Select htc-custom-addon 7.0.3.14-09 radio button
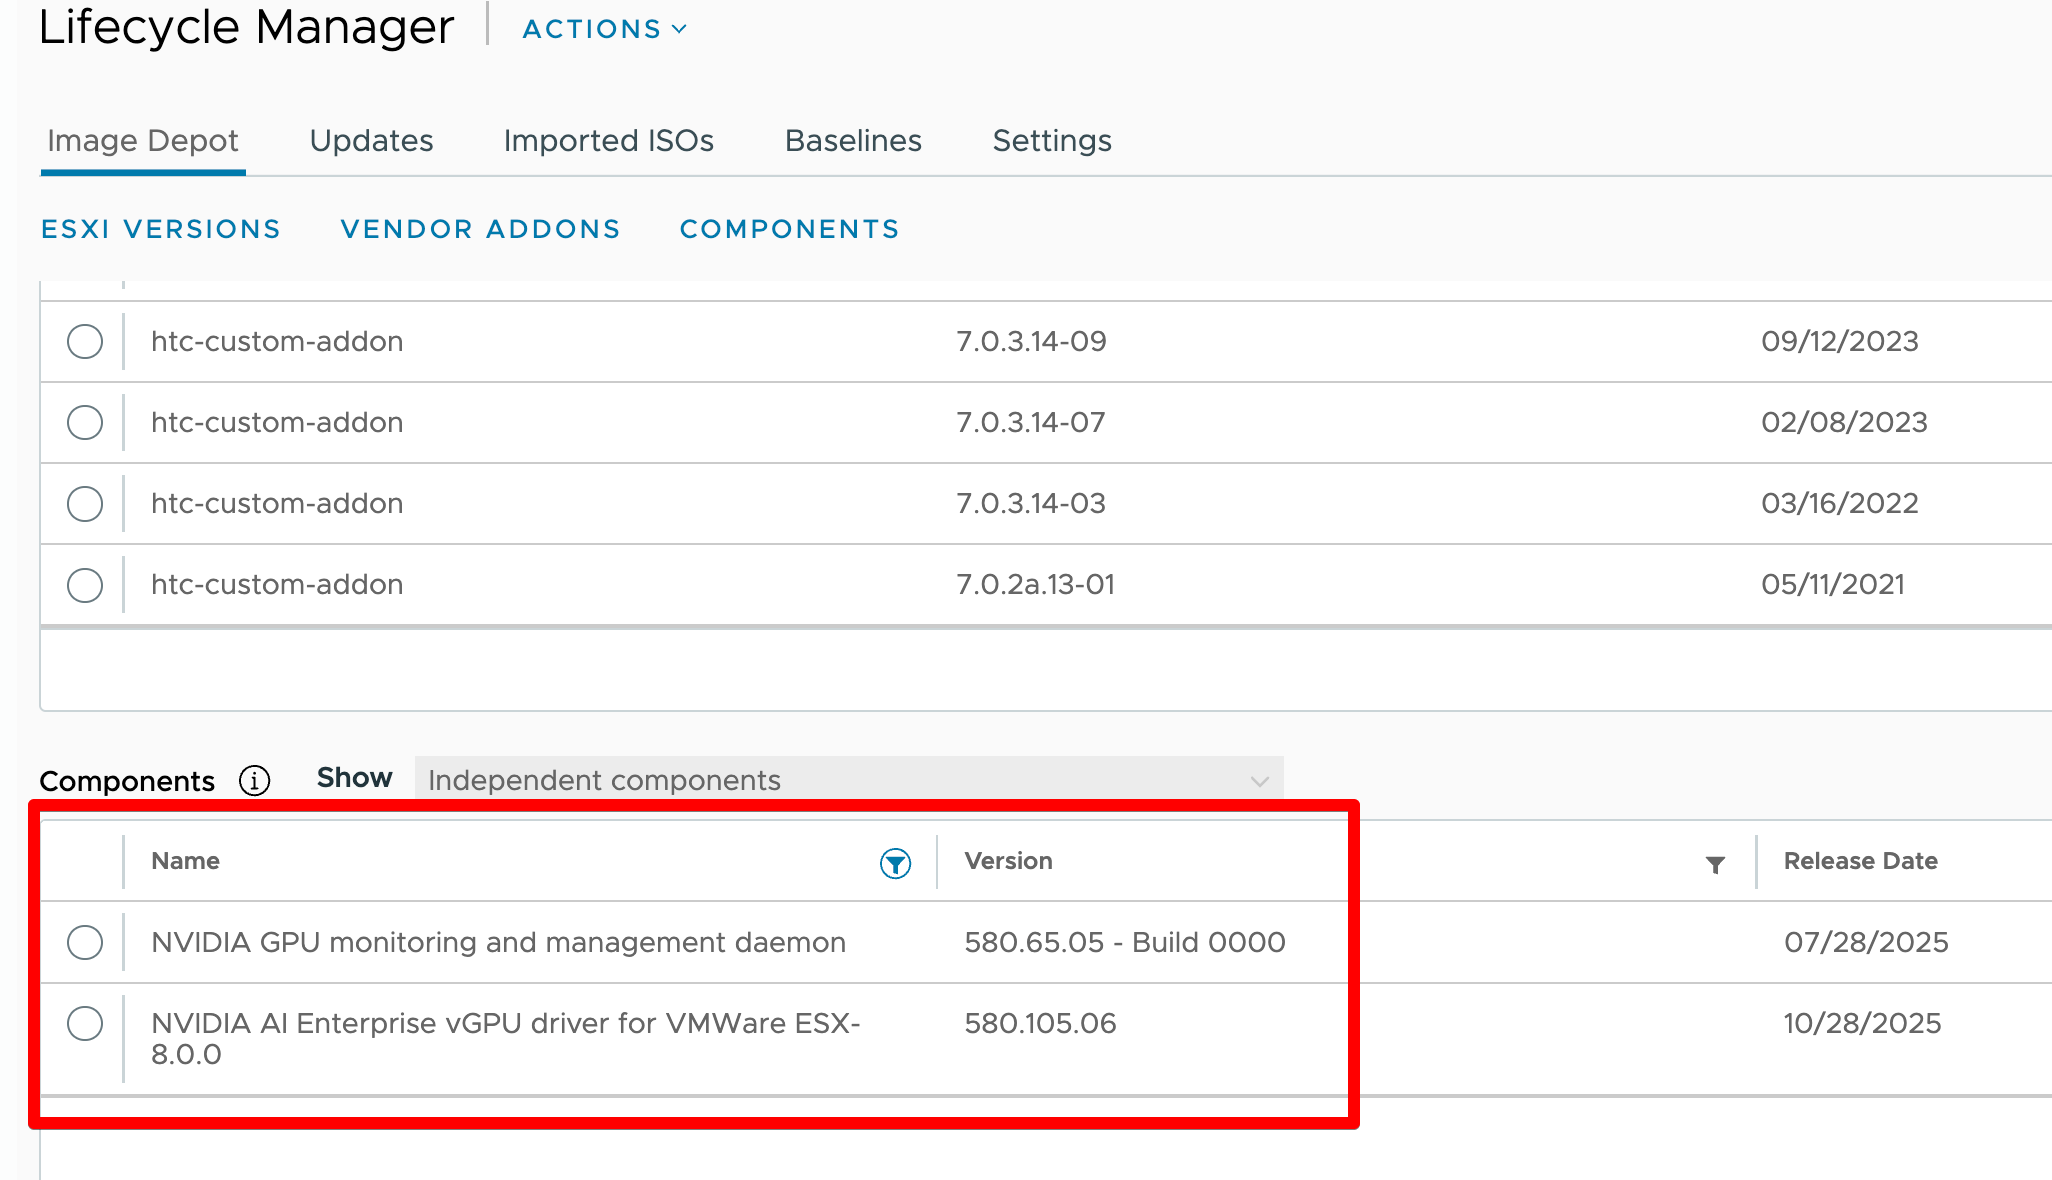This screenshot has height=1180, width=2052. click(x=85, y=341)
